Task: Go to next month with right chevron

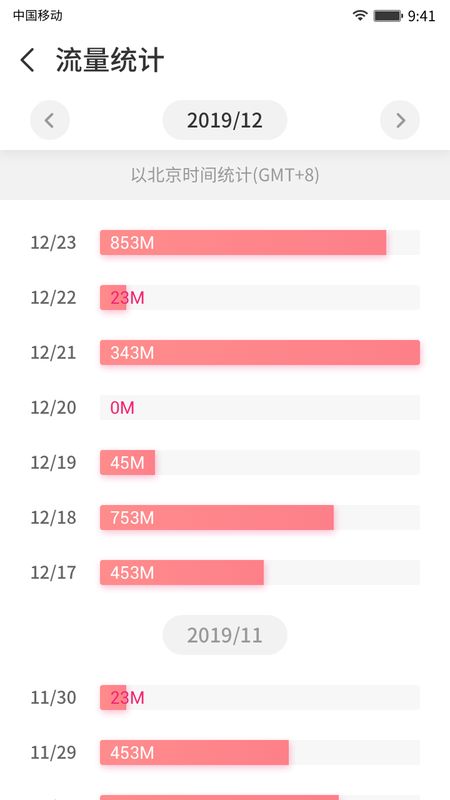Action: coord(400,120)
